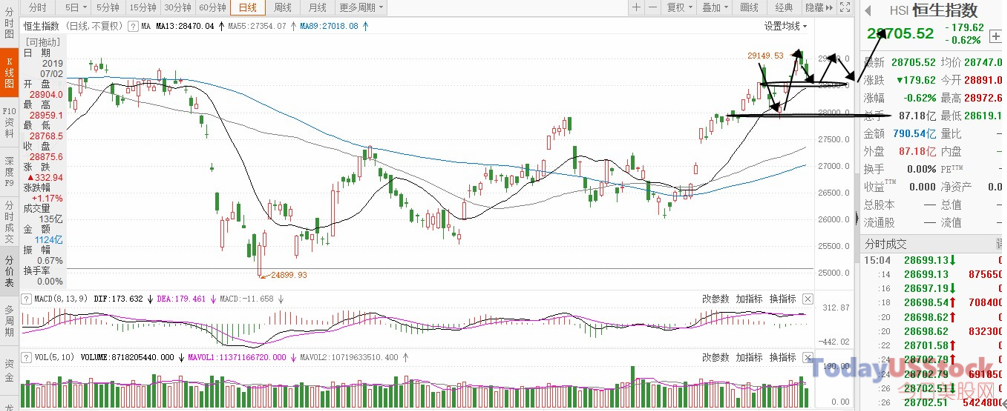This screenshot has width=1007, height=411.
Task: Click VOL 加指标 button
Action: point(749,356)
